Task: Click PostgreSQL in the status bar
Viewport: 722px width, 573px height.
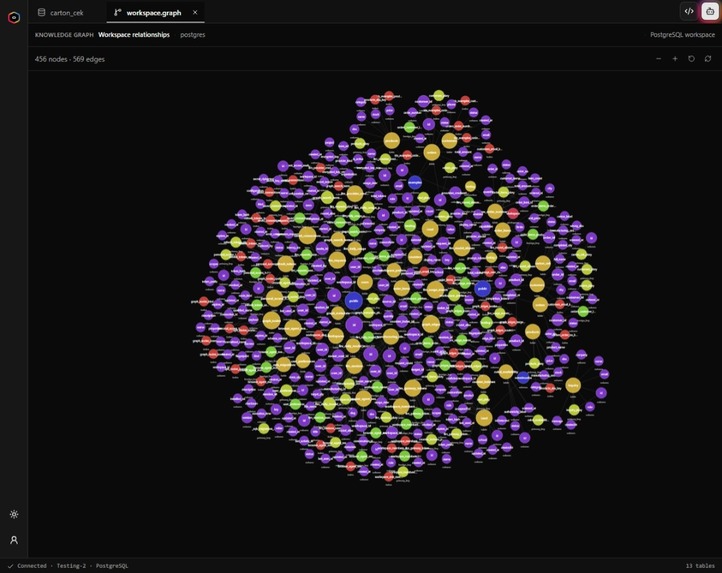Action: click(x=112, y=566)
